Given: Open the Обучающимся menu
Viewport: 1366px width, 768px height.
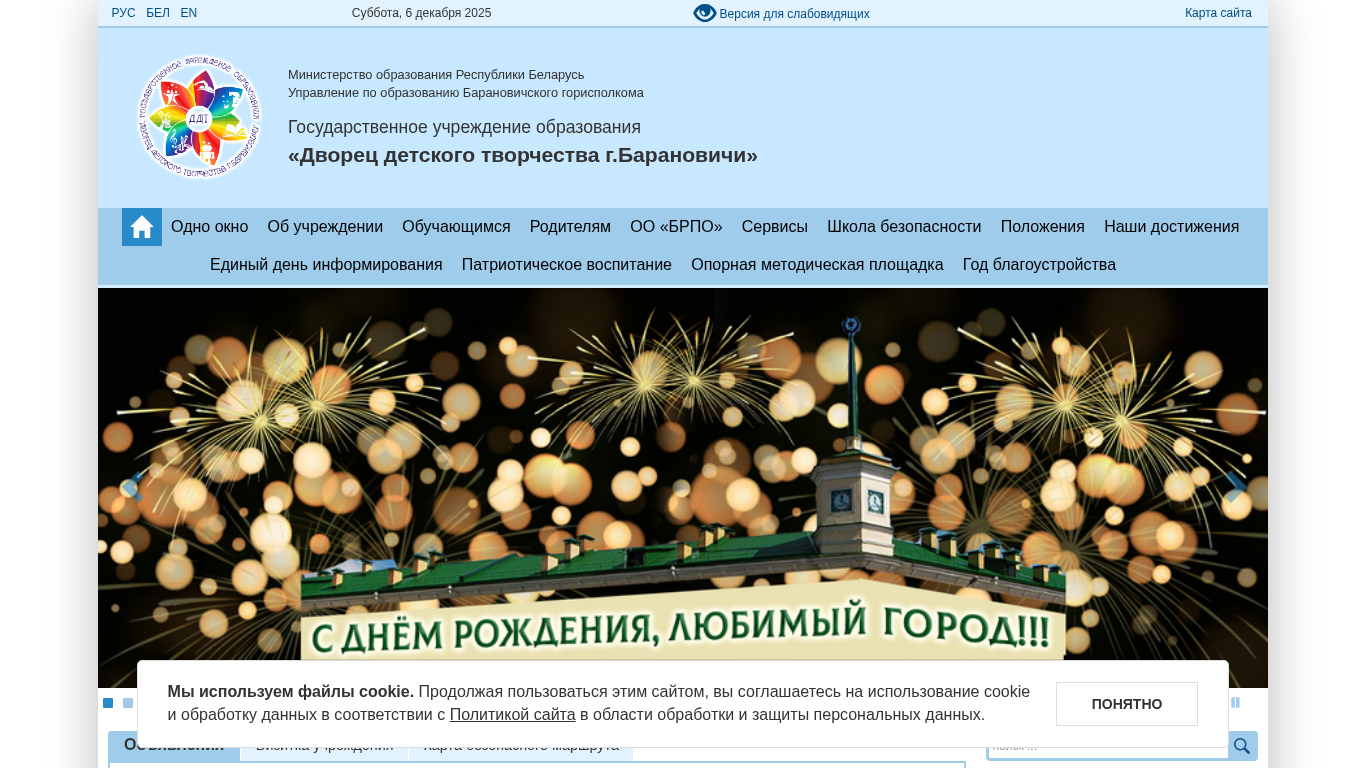Looking at the screenshot, I should click(456, 227).
